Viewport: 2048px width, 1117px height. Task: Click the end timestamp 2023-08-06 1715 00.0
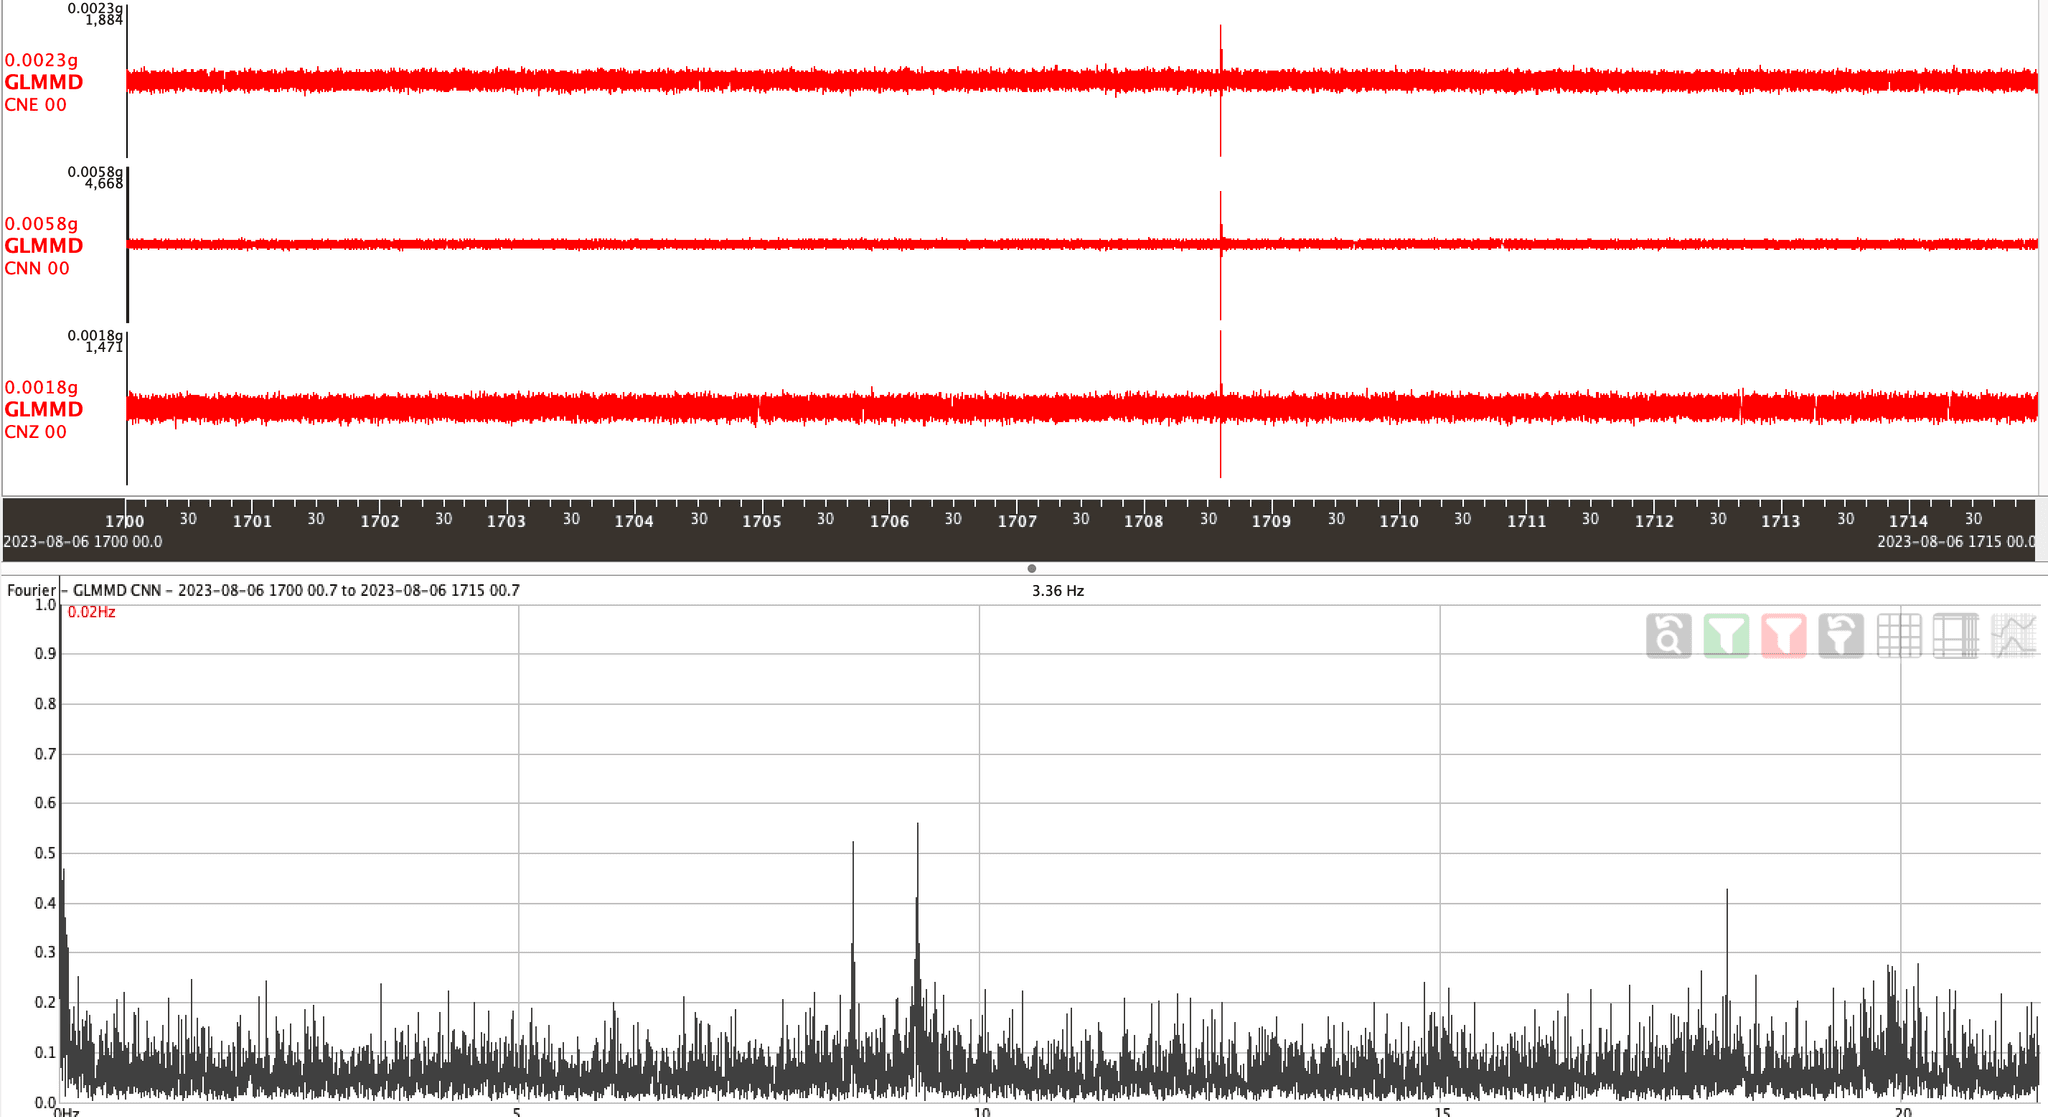tap(1956, 542)
